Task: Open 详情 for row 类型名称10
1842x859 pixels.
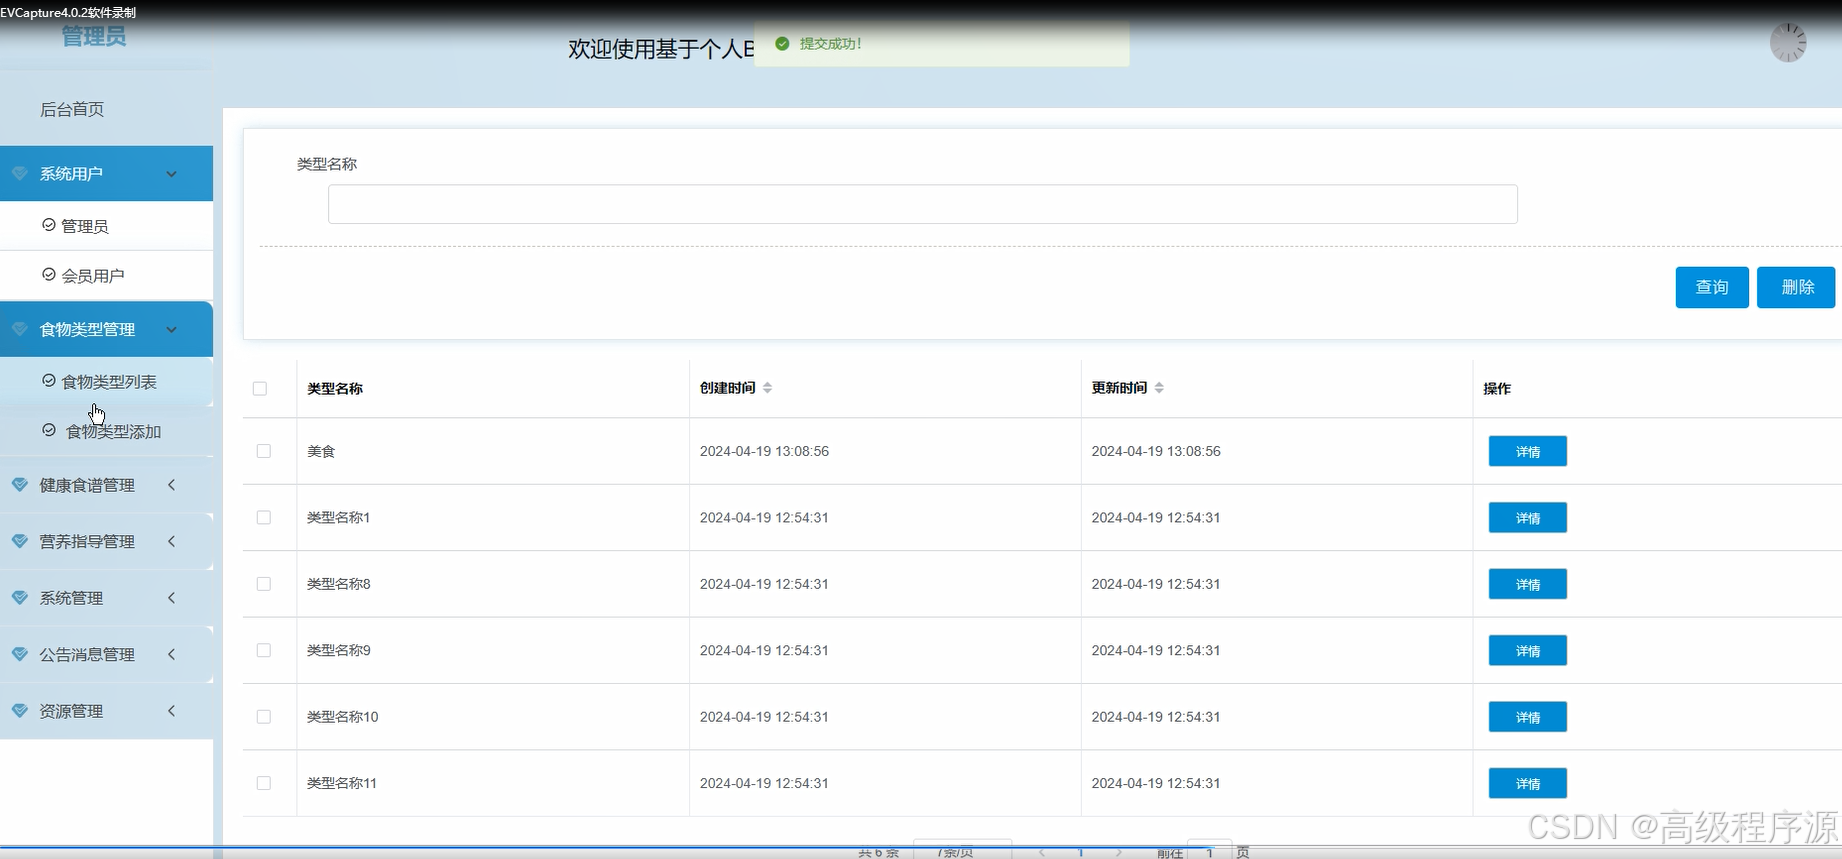Action: pos(1528,717)
